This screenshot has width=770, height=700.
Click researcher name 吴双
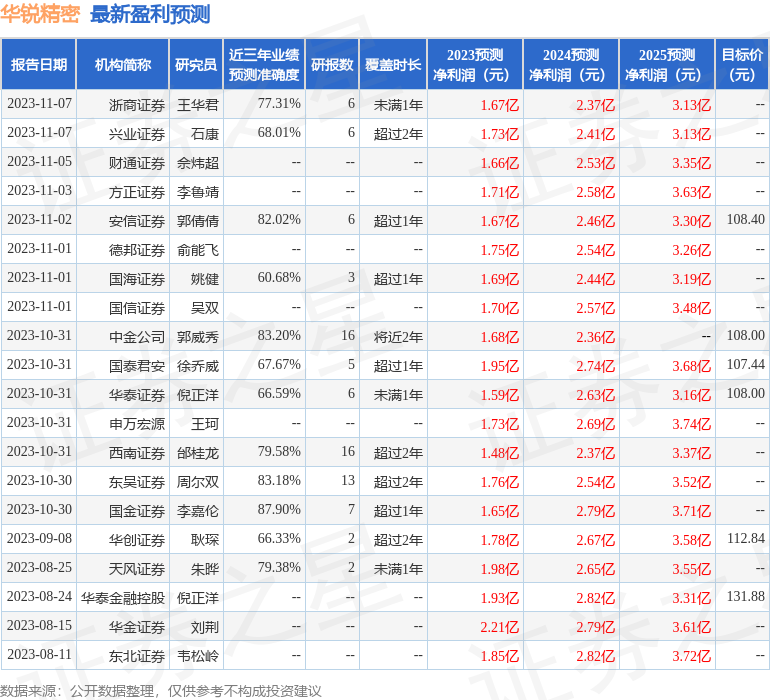point(205,308)
